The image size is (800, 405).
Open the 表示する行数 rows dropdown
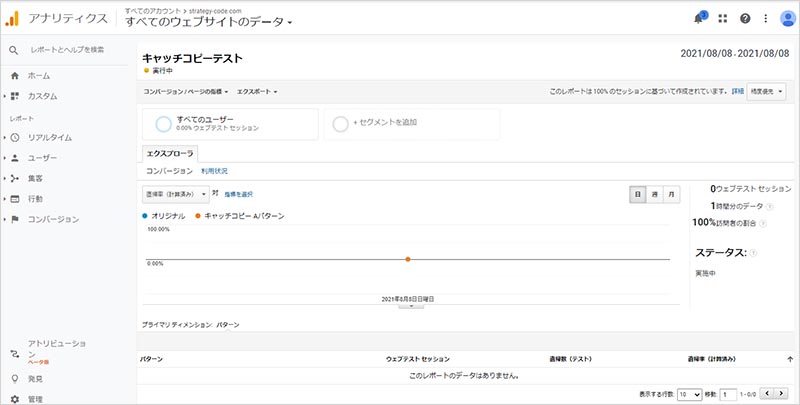[689, 395]
